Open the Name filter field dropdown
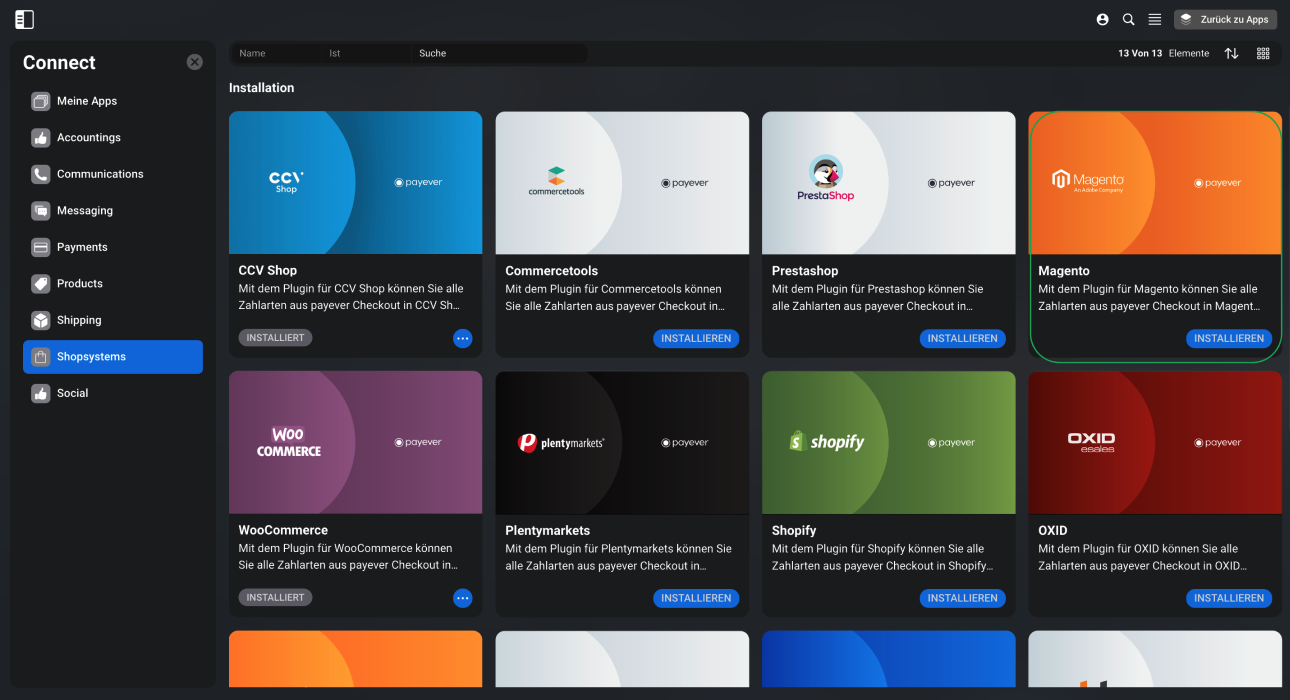Screen dimensions: 1290x700 [277, 53]
